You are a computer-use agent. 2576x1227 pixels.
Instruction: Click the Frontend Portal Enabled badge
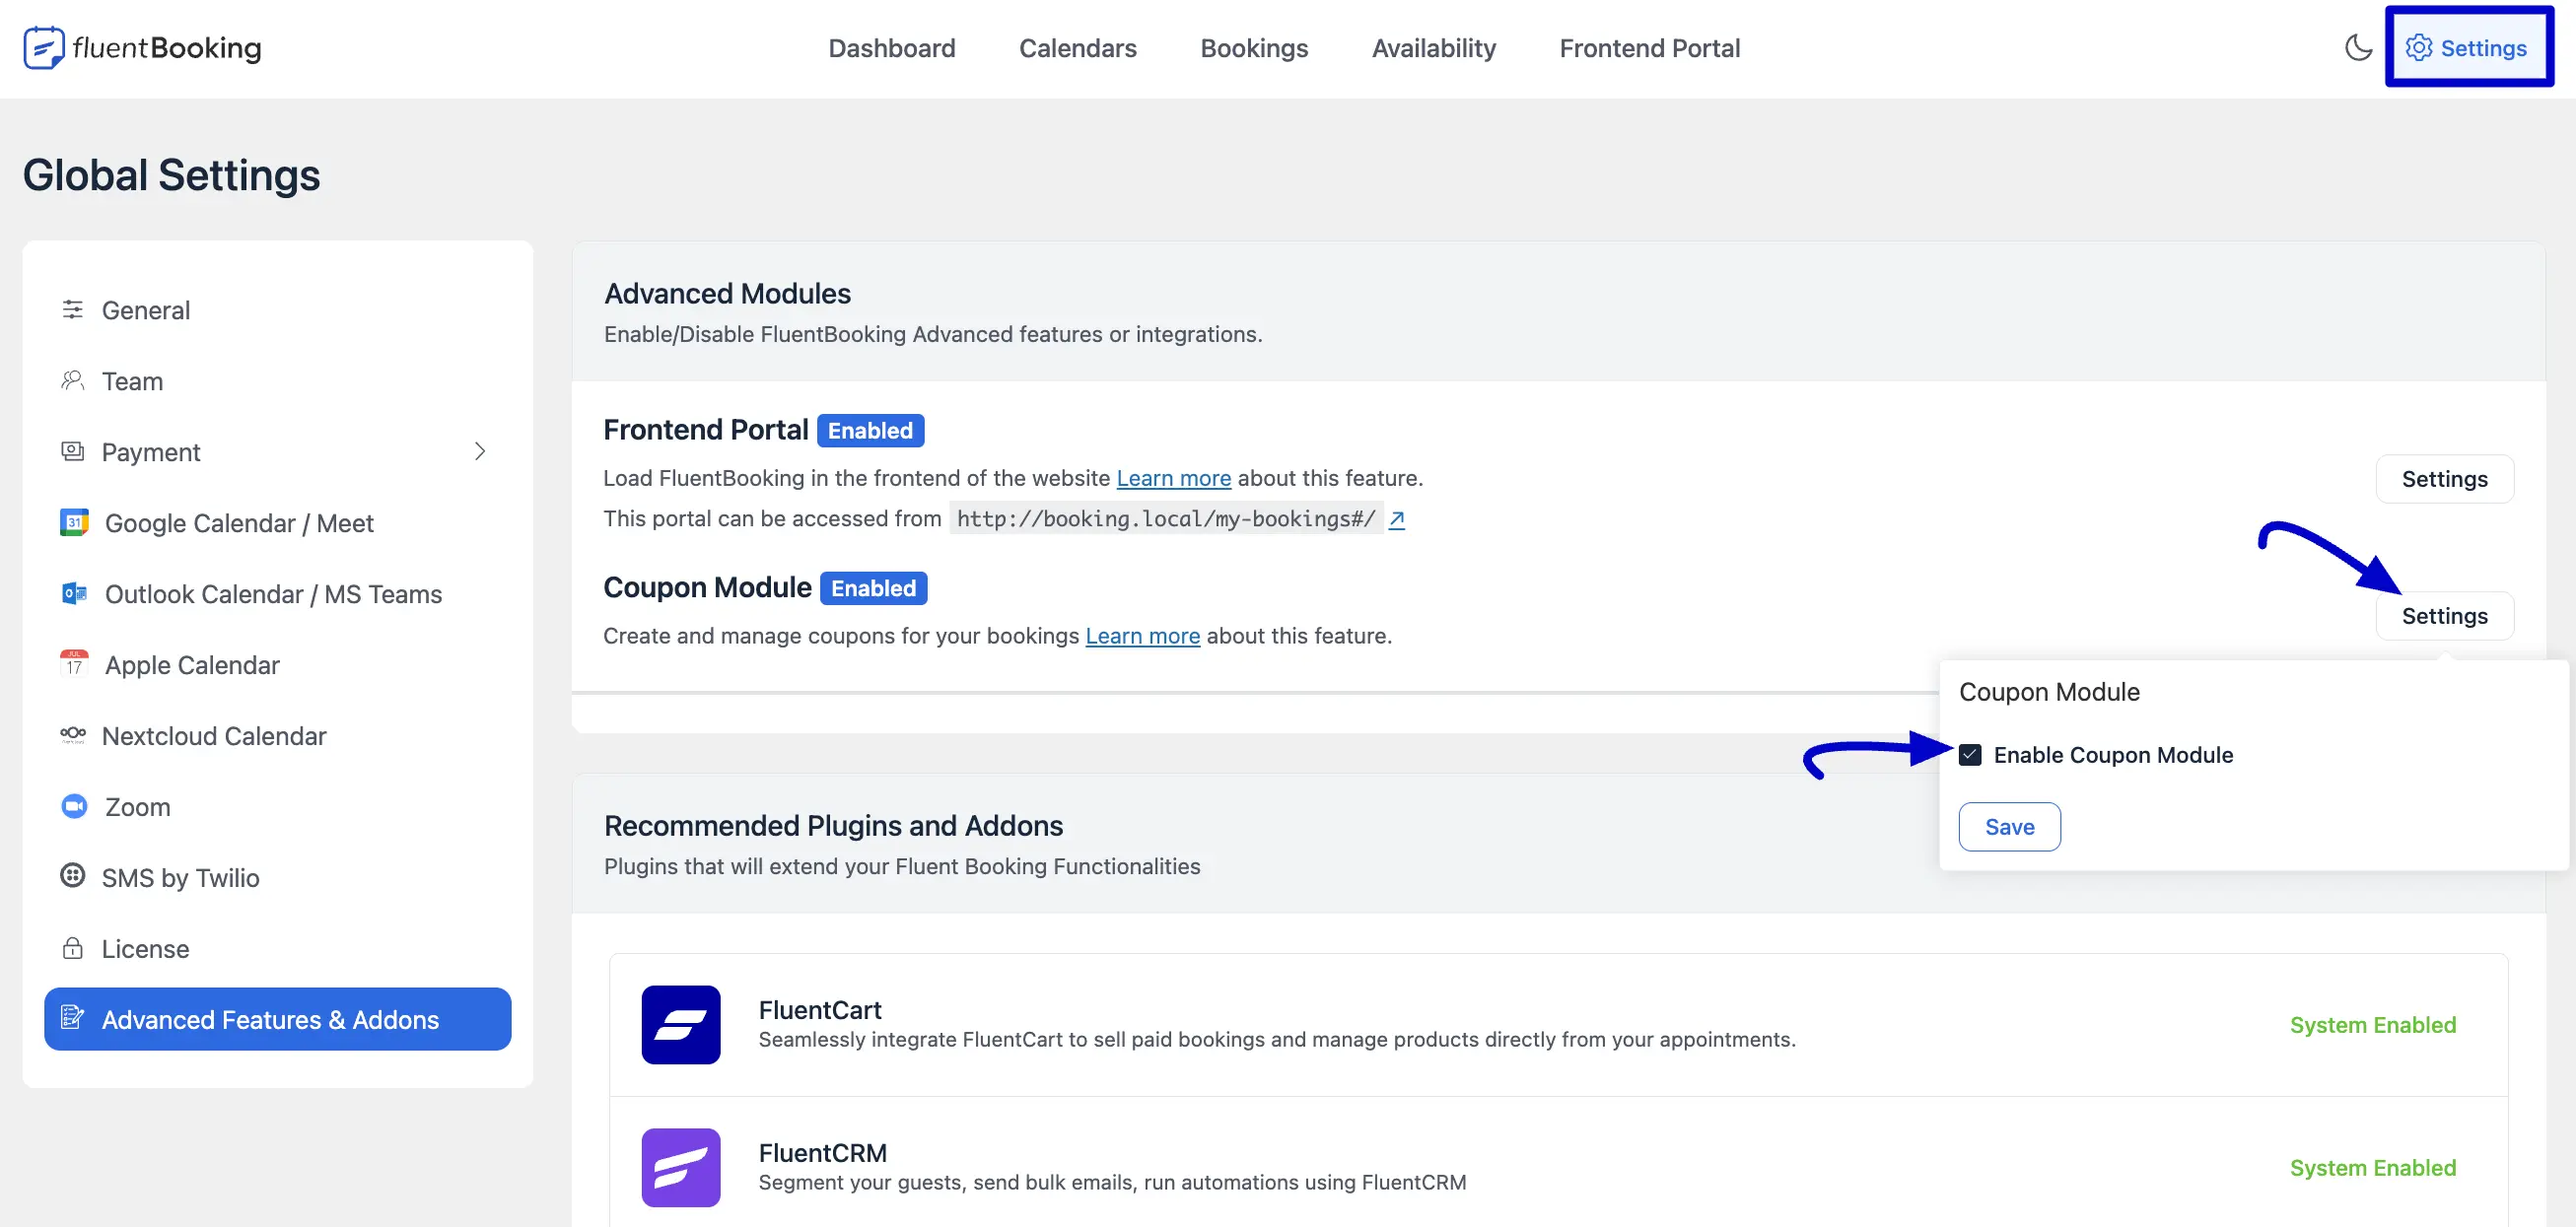(x=870, y=431)
